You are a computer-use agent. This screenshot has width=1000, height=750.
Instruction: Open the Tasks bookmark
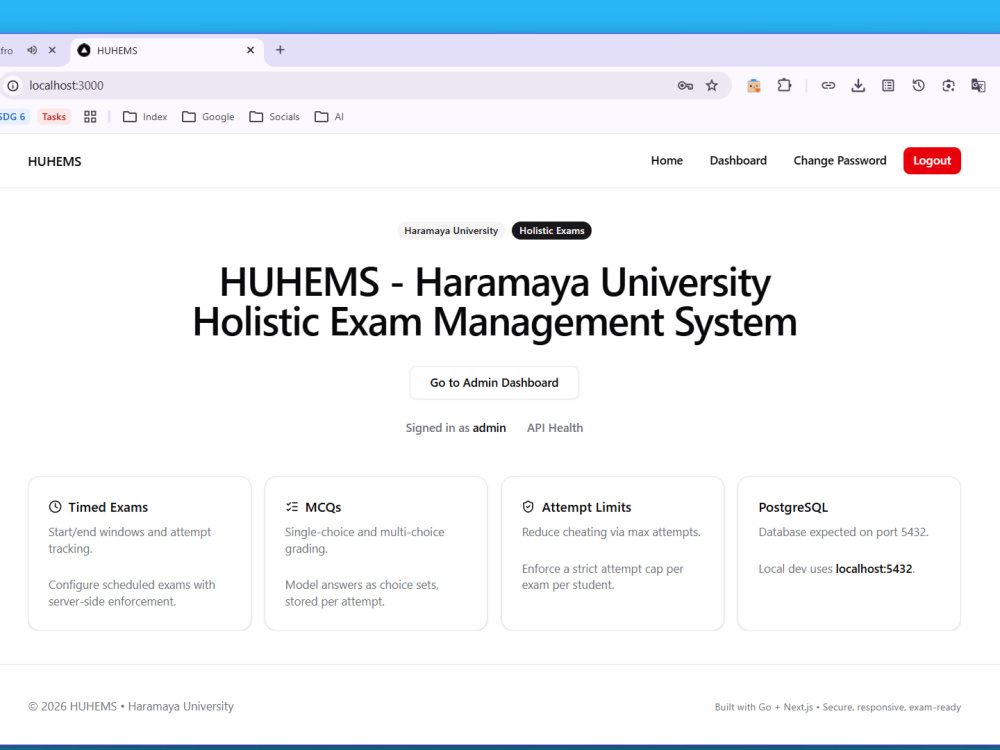click(54, 117)
